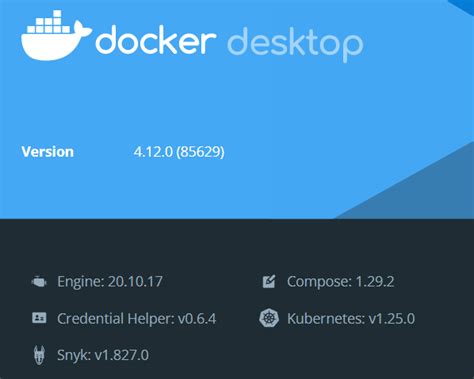Click the bold Version label

[48, 152]
